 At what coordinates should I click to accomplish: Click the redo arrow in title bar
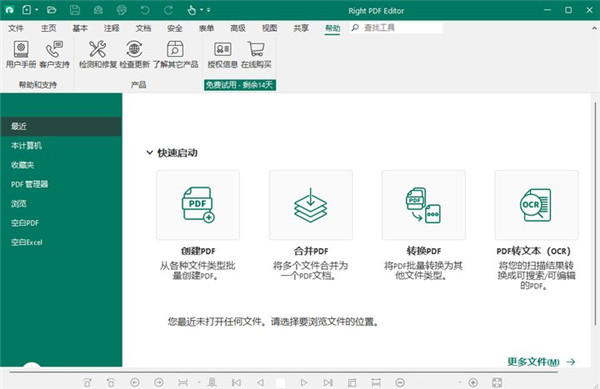(x=168, y=10)
